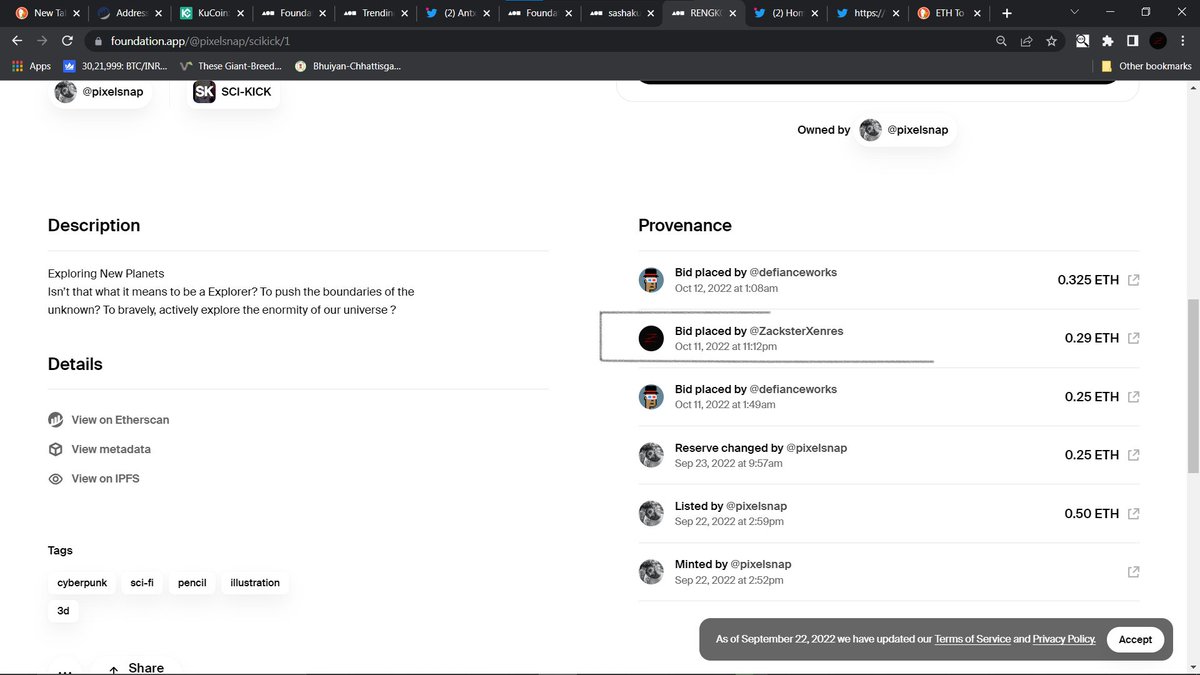Open @pixelsnap creator chip at top left
This screenshot has width=1200, height=675.
pos(100,92)
